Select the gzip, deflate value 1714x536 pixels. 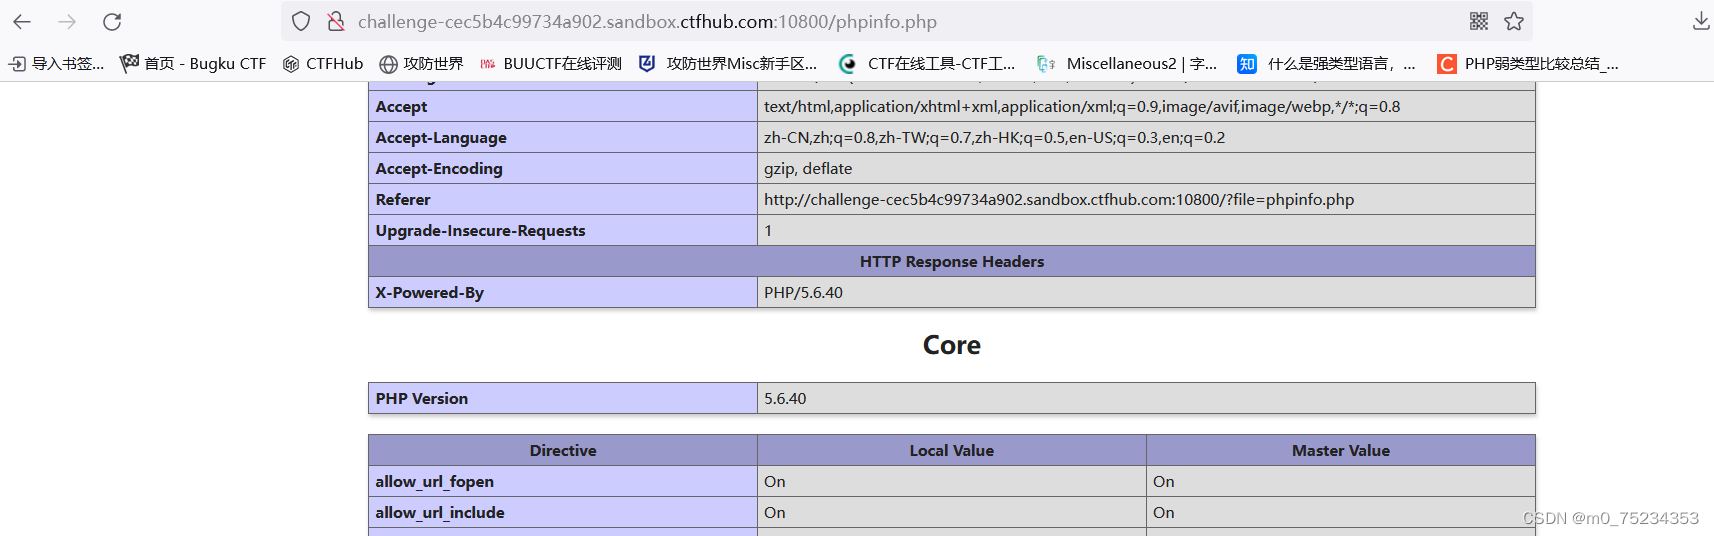[x=808, y=168]
